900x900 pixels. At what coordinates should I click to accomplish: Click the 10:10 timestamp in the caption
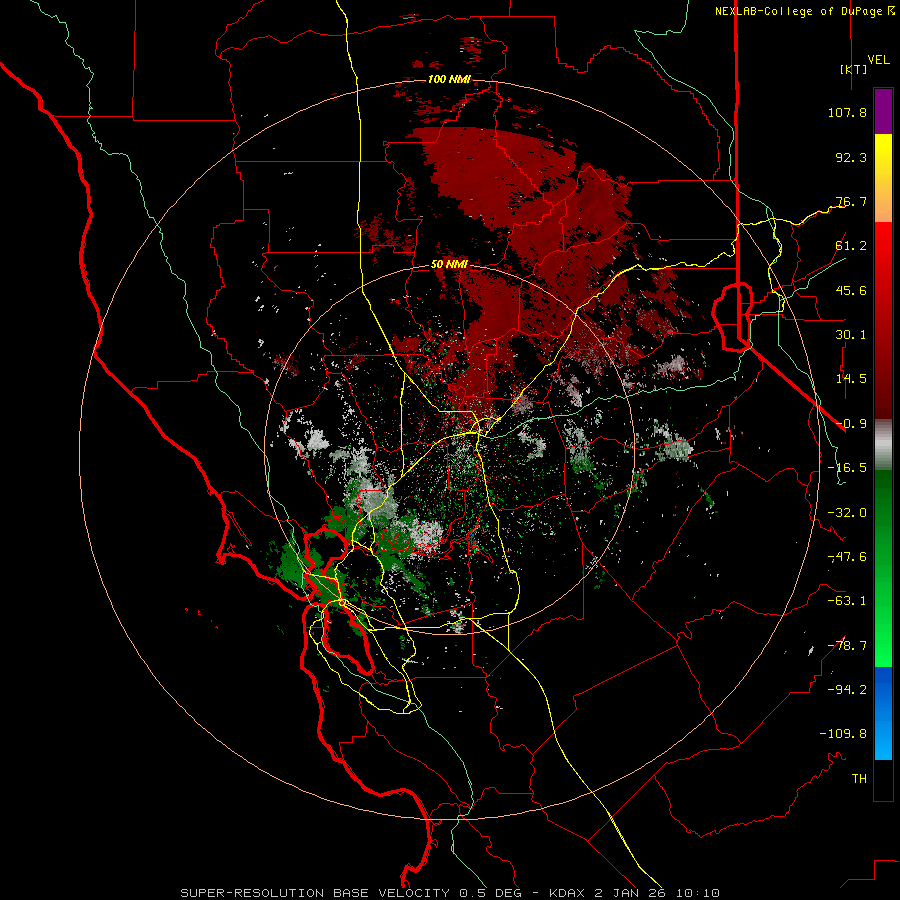click(697, 893)
